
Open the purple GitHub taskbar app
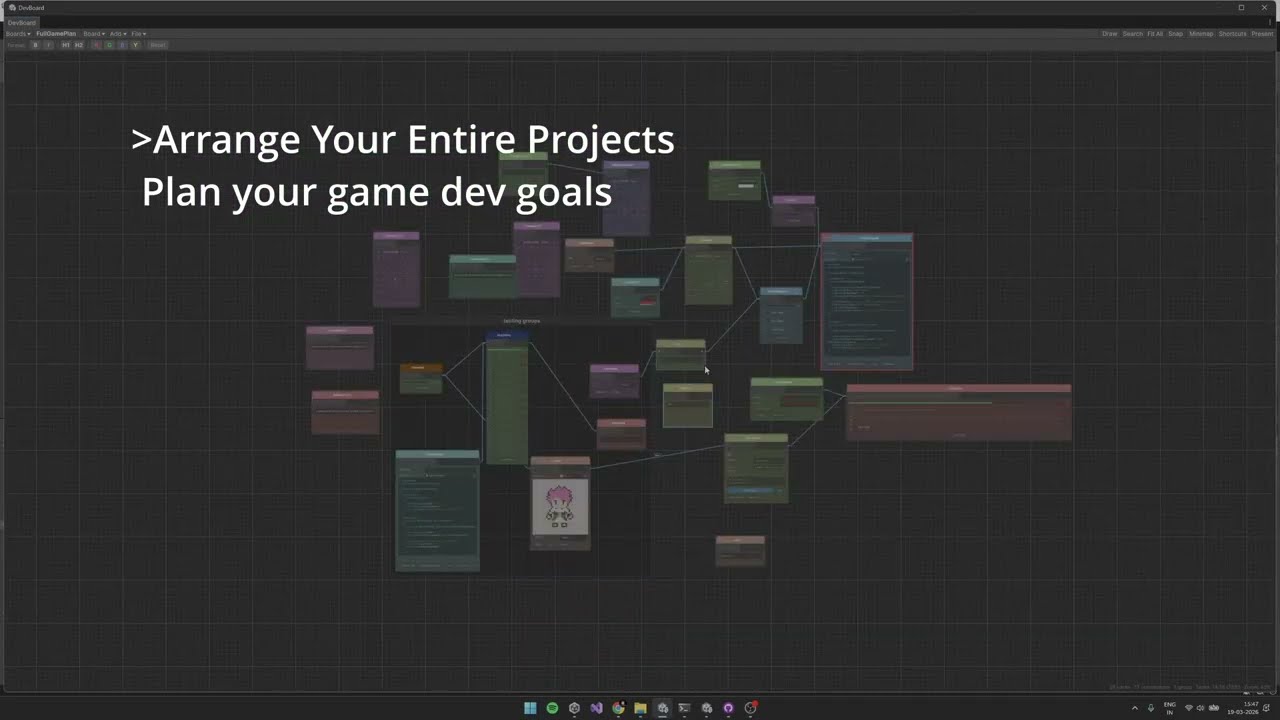[728, 708]
